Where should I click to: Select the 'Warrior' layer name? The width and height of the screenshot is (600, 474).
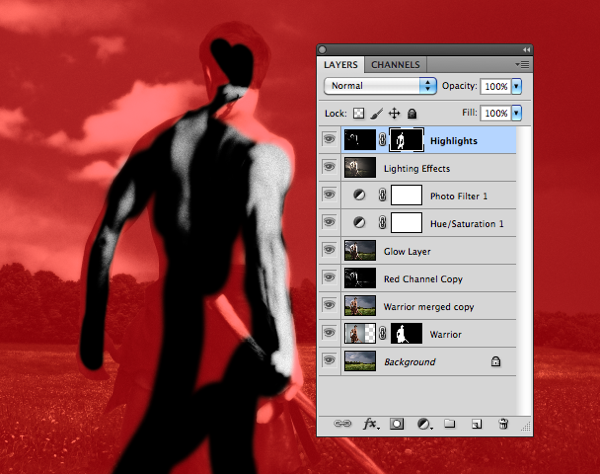445,335
